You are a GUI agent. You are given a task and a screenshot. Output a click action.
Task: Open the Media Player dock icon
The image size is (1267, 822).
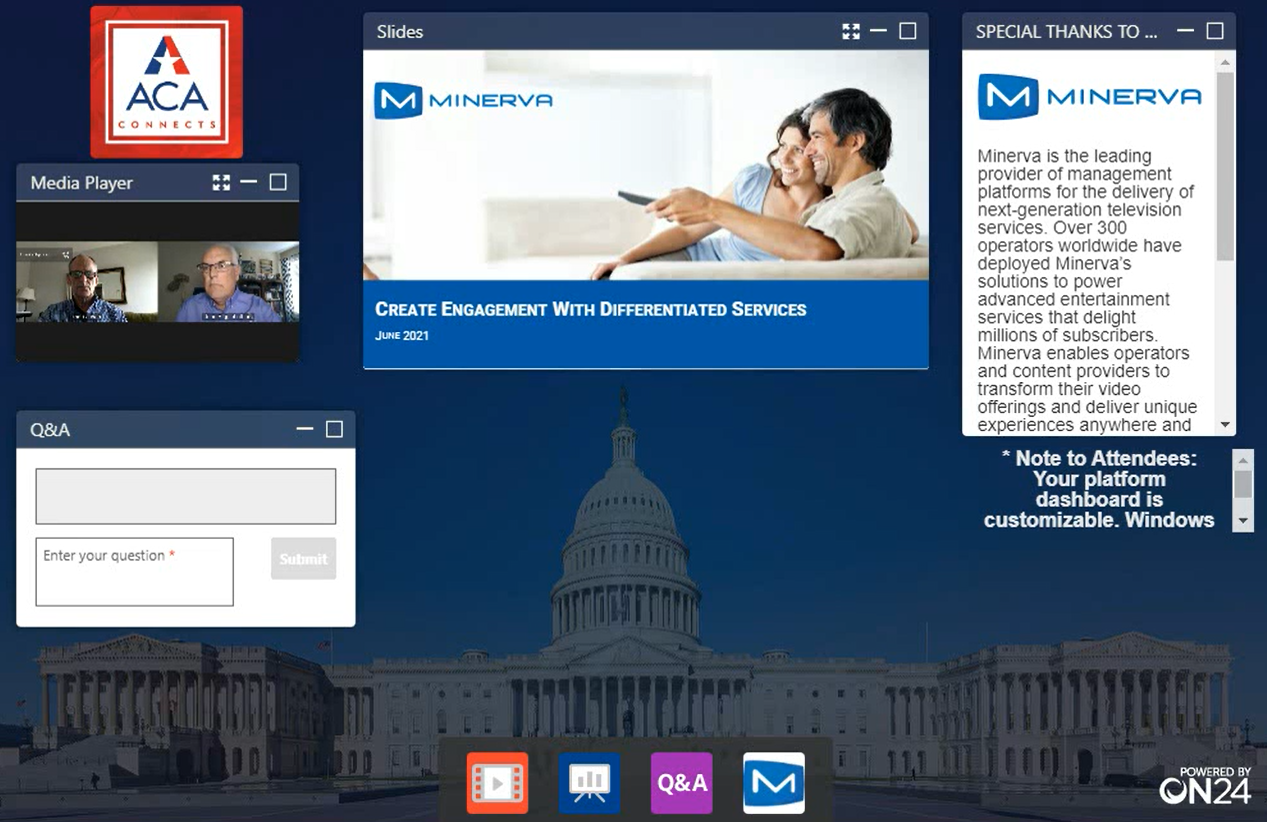tap(497, 783)
